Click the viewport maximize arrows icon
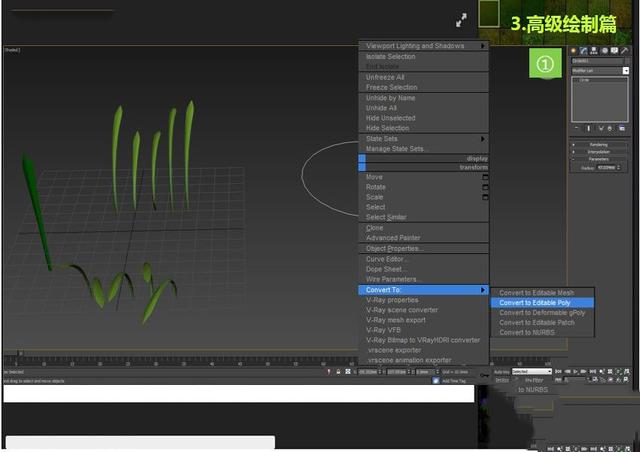The height and width of the screenshot is (452, 640). tap(461, 19)
